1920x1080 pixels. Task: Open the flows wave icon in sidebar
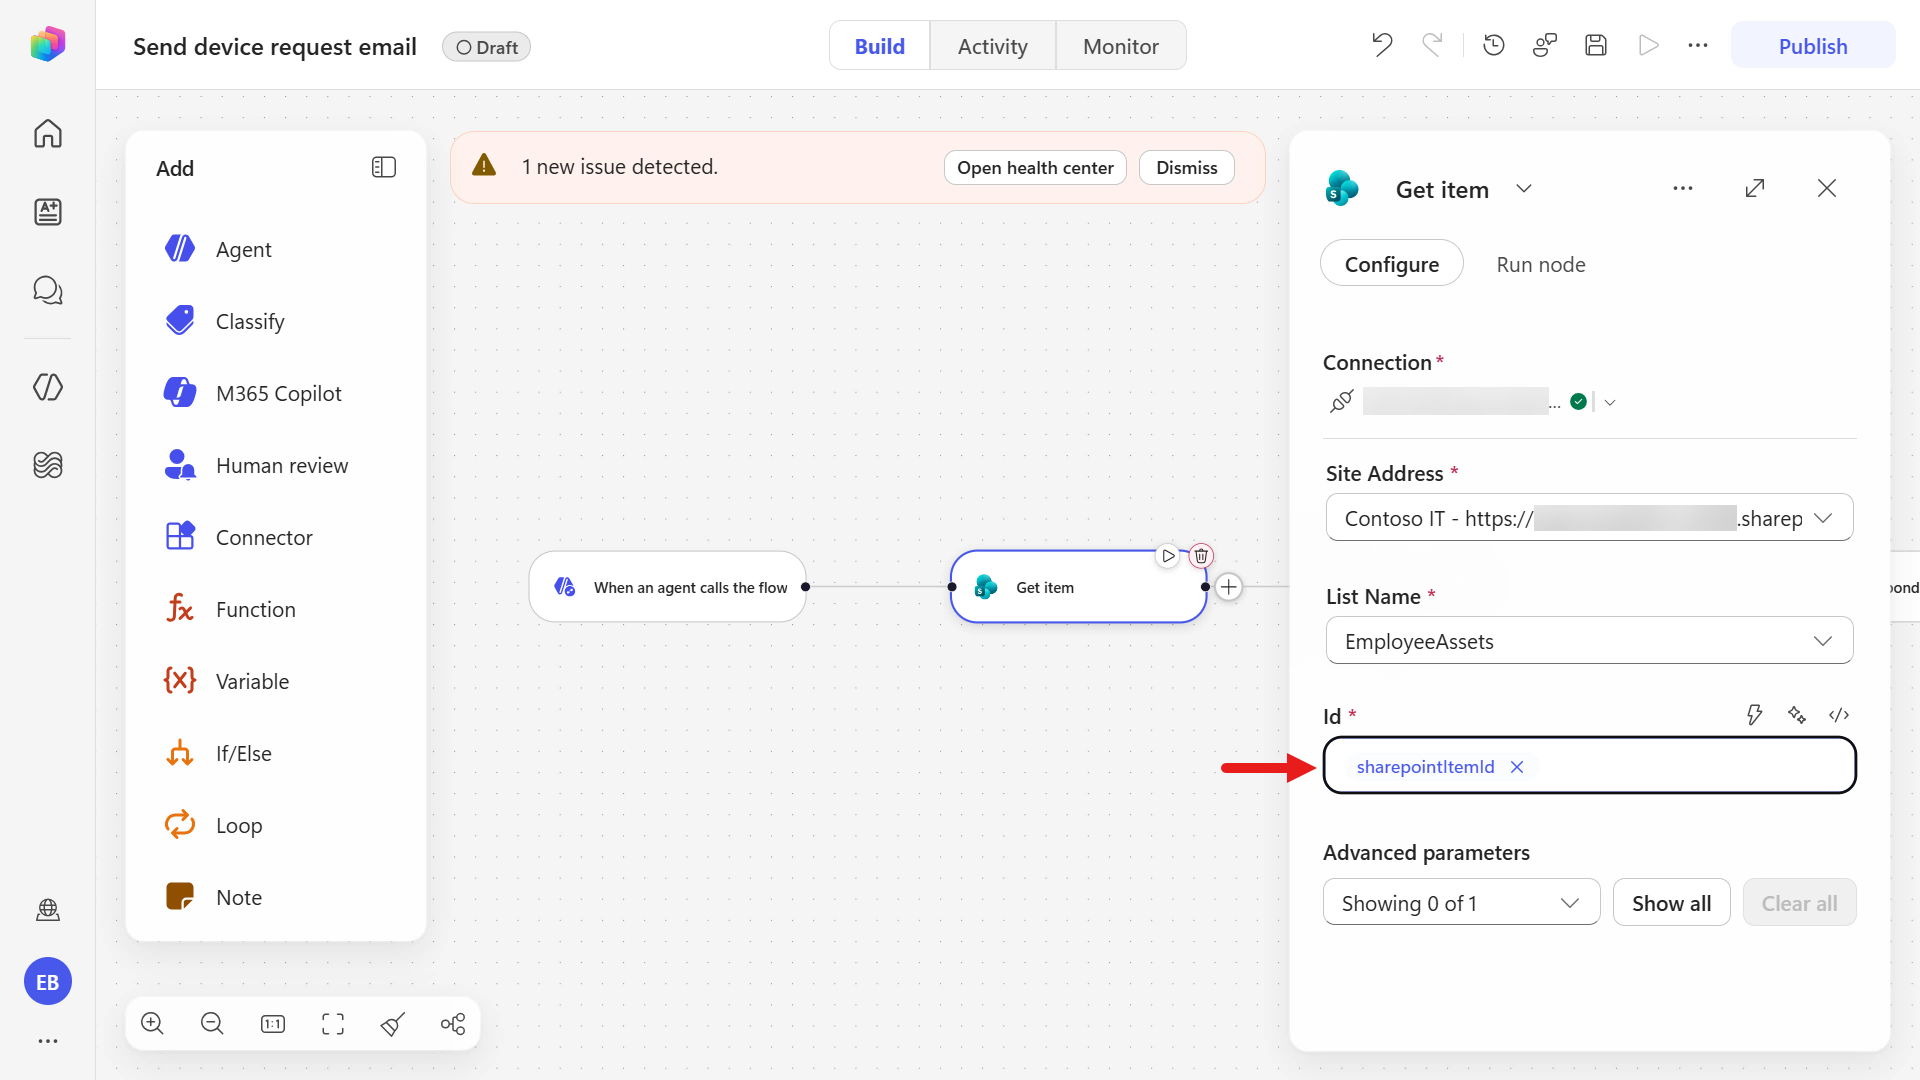pos(48,465)
